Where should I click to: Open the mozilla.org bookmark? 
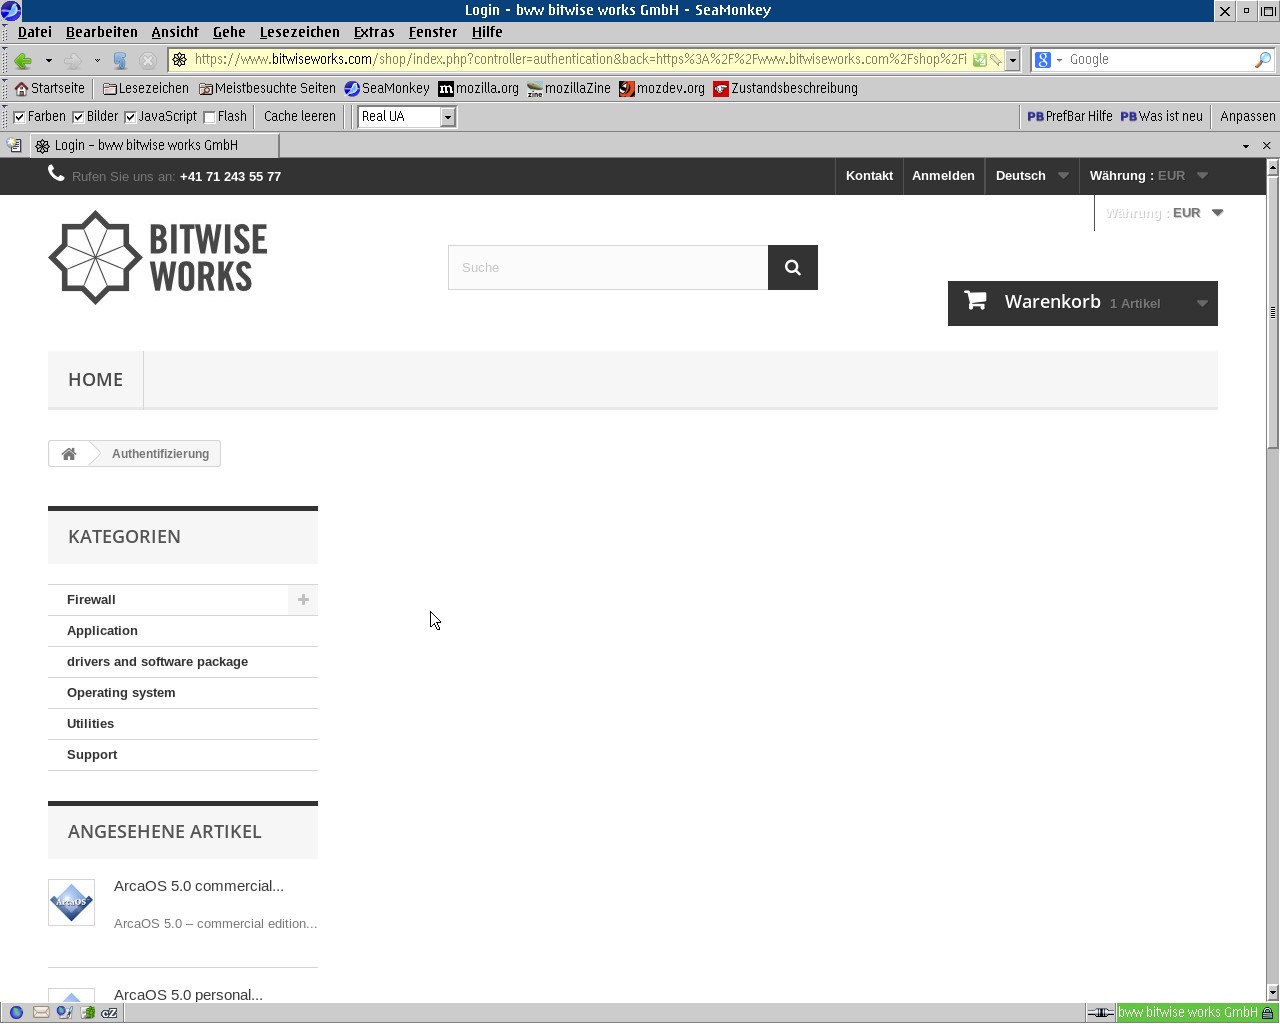click(479, 88)
